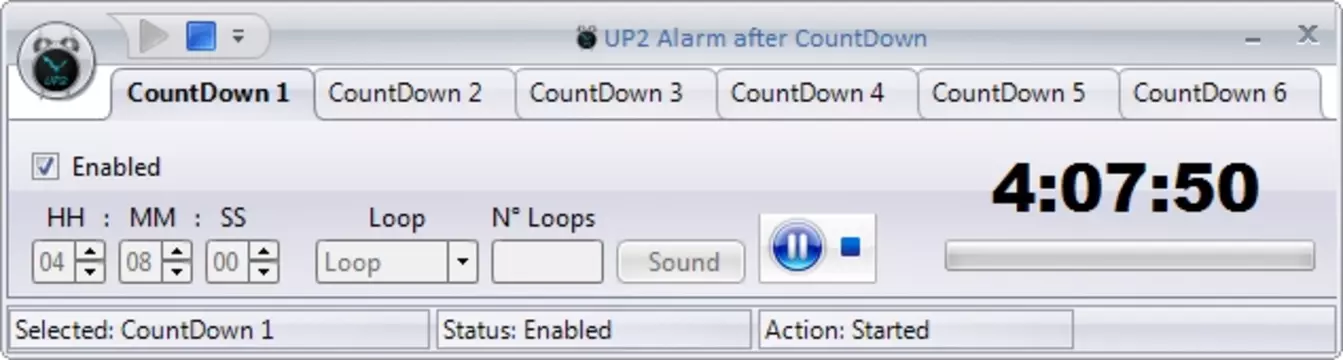Increase the SS seconds spinner value
This screenshot has width=1343, height=360.
click(x=264, y=253)
